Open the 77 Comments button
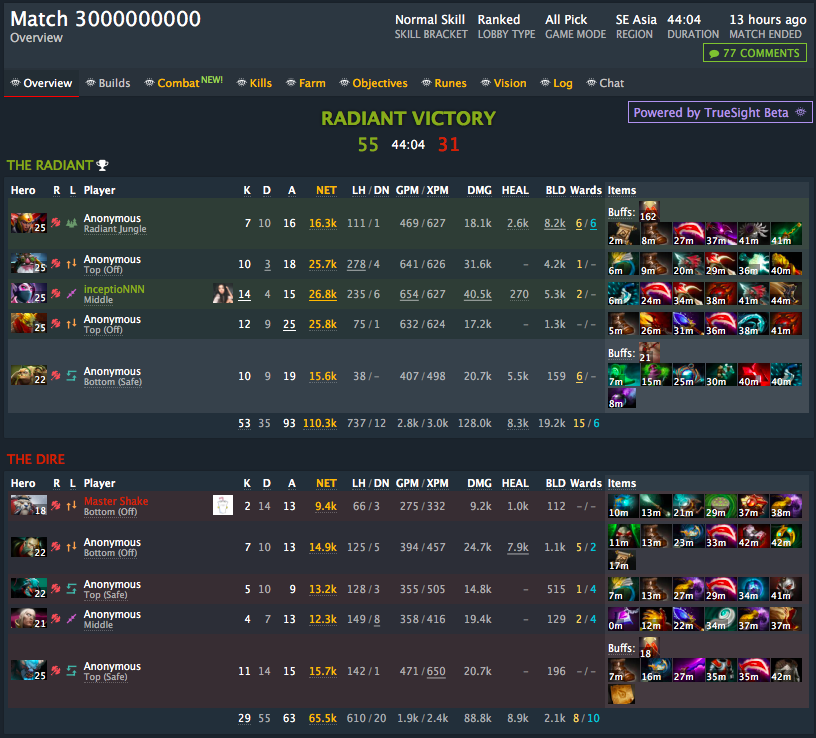 [x=755, y=53]
